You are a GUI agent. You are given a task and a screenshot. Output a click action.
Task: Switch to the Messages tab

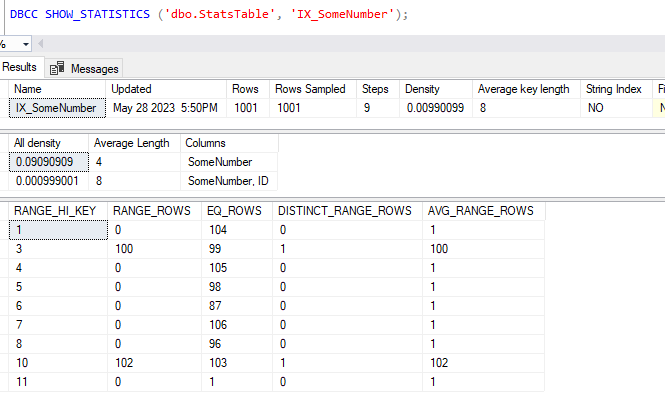coord(94,68)
